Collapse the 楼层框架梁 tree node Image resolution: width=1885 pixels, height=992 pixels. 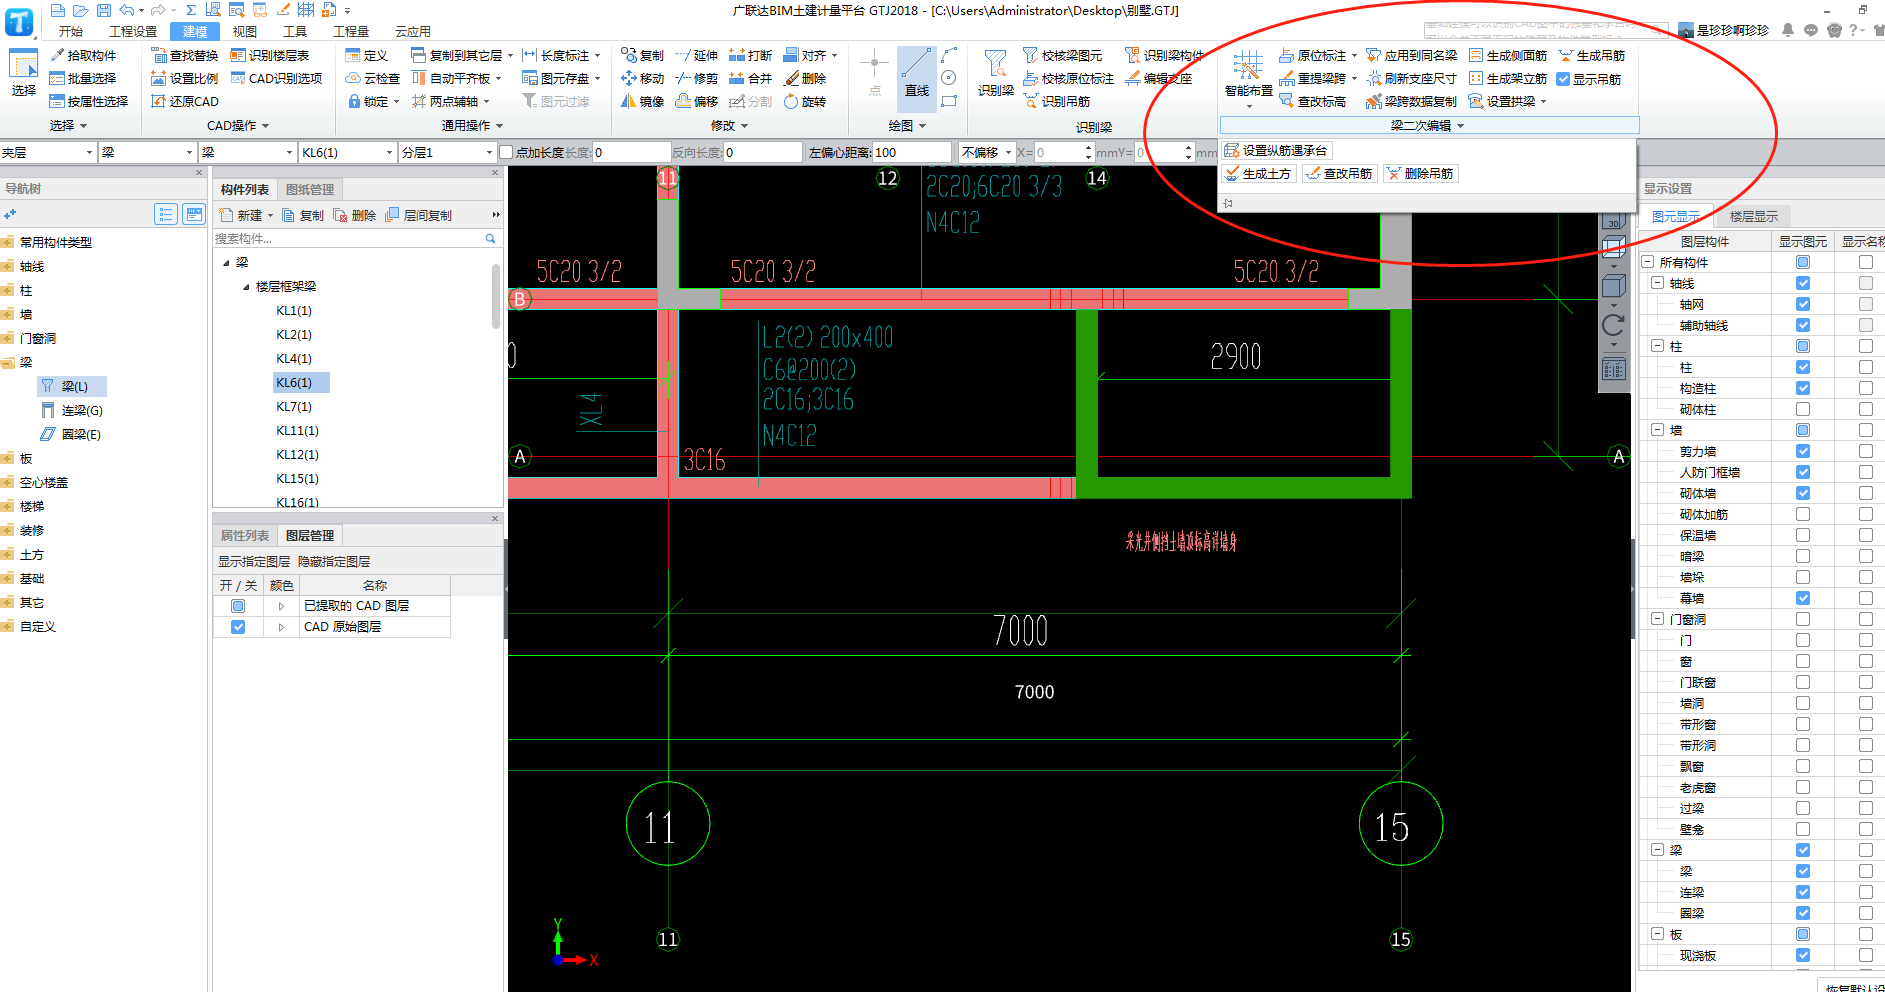[246, 287]
